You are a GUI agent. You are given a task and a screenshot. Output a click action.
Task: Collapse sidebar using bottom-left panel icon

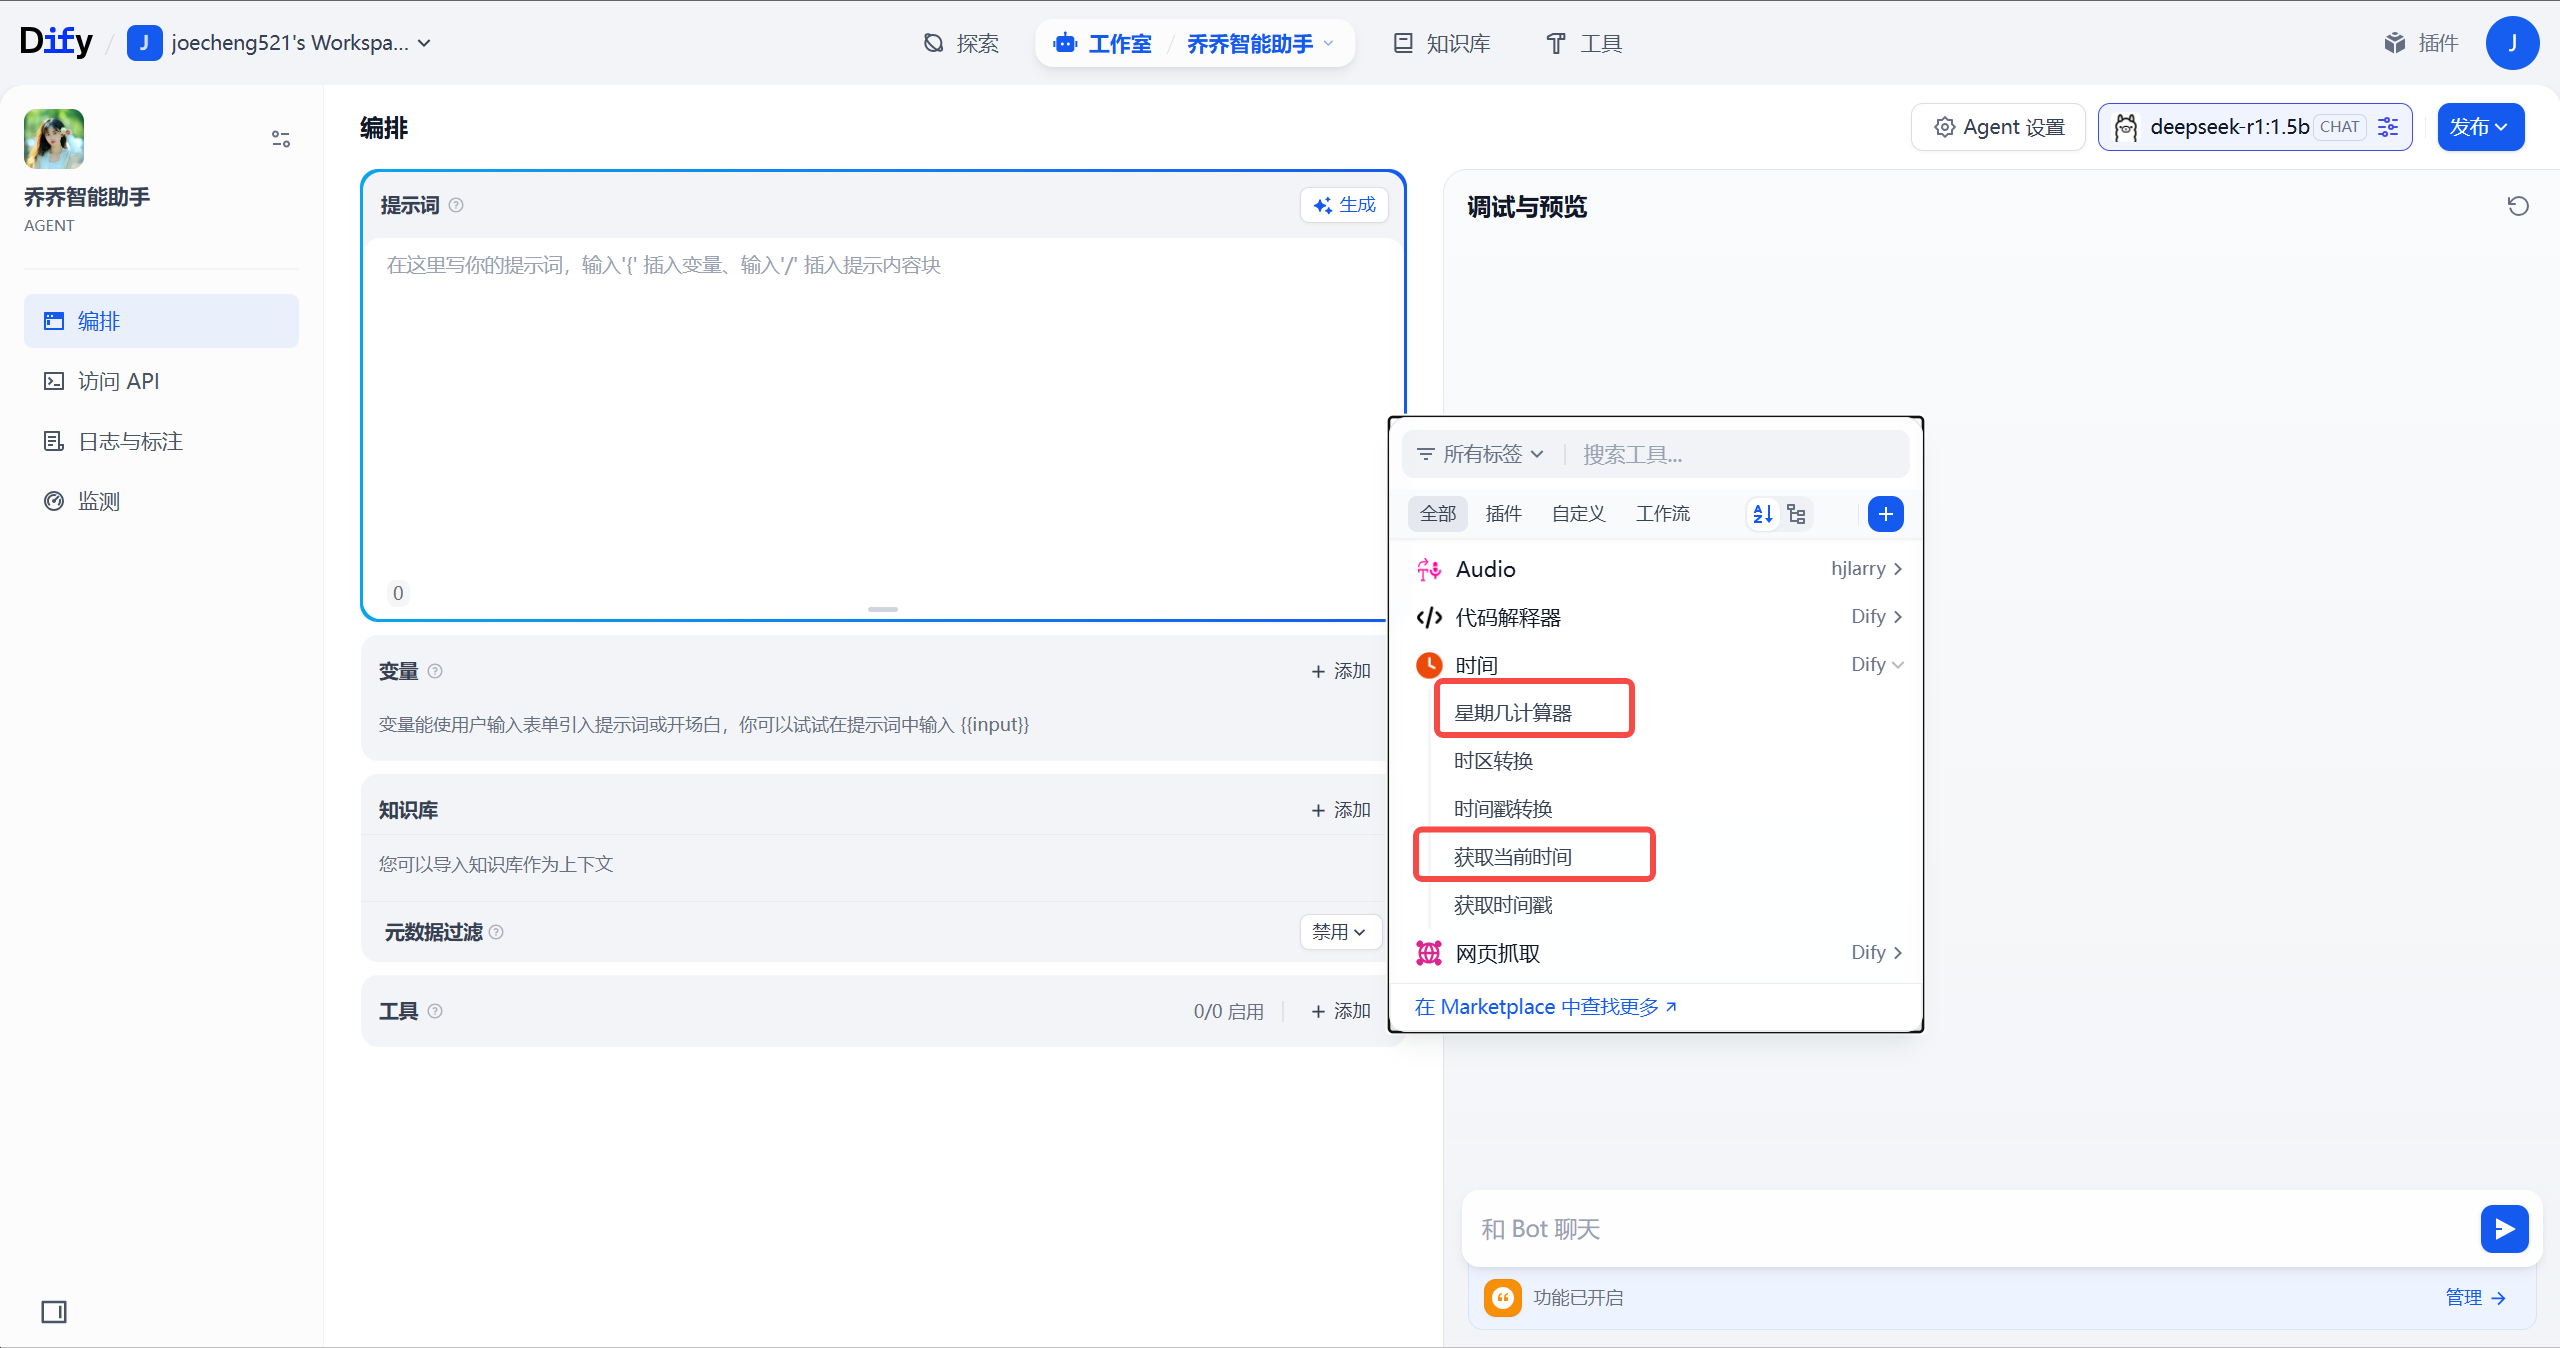54,1311
